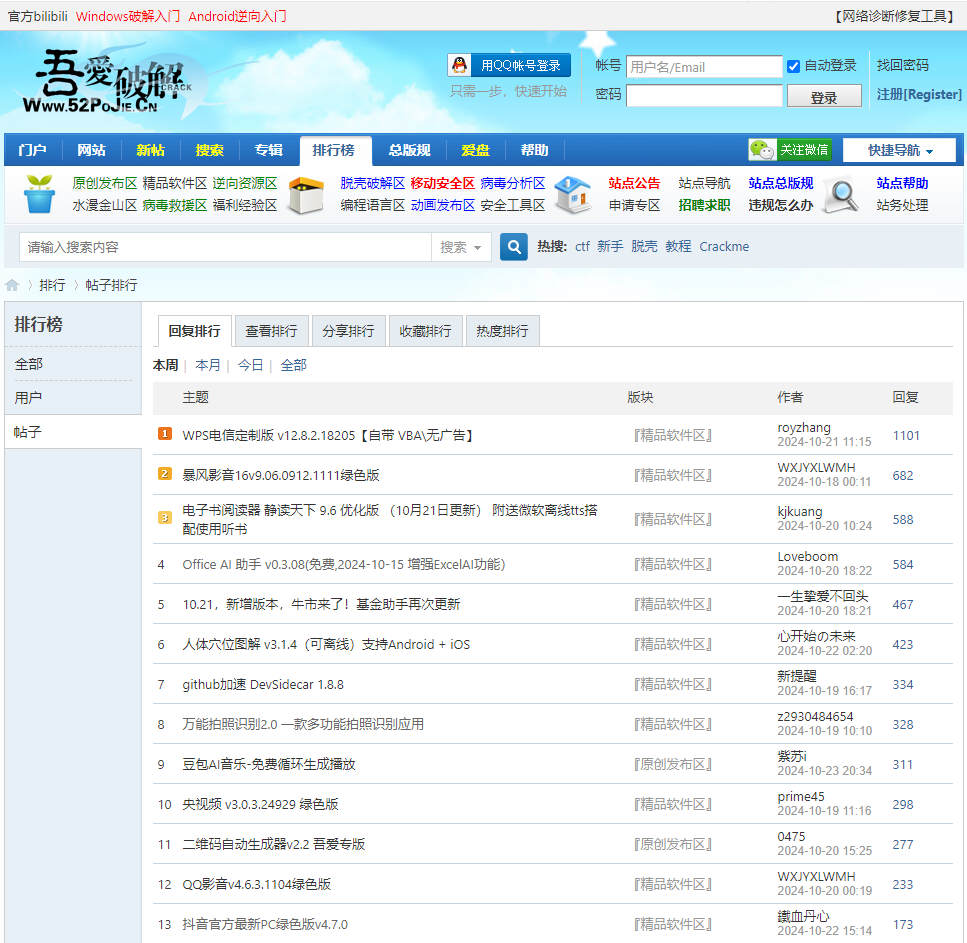Click the toolbox section icon
The width and height of the screenshot is (967, 943).
pos(307,195)
